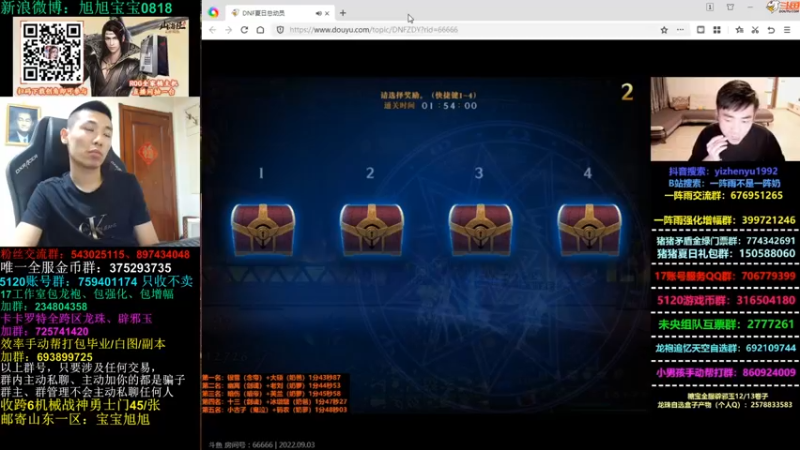Select treasure chest number 1

pos(263,229)
